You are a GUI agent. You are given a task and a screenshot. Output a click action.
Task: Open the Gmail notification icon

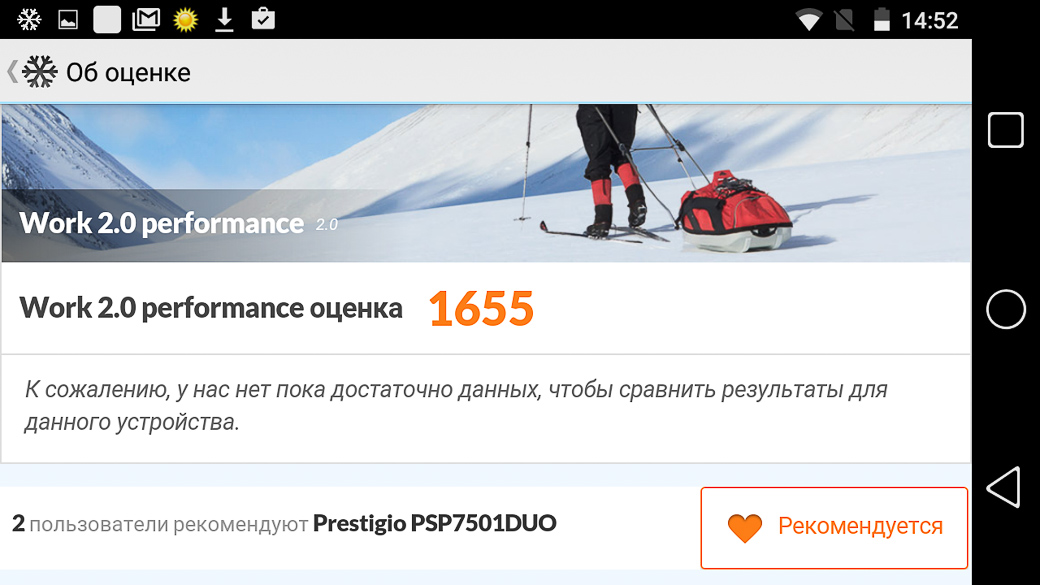point(146,20)
